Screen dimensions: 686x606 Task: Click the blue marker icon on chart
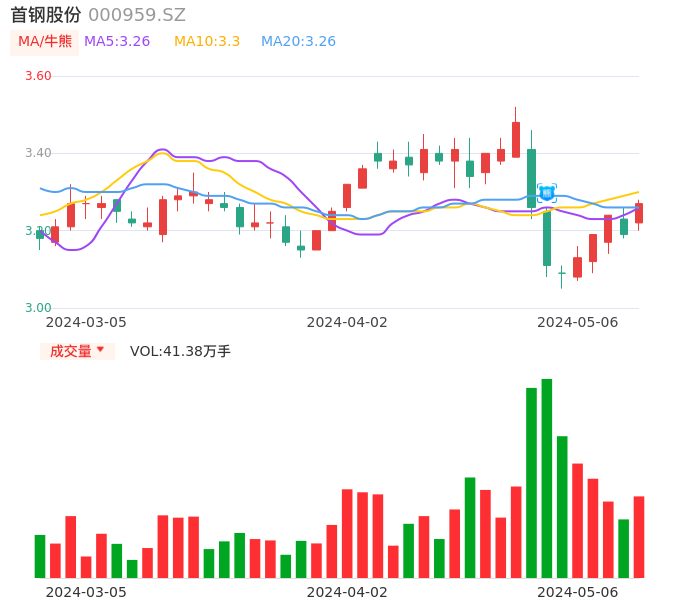547,193
